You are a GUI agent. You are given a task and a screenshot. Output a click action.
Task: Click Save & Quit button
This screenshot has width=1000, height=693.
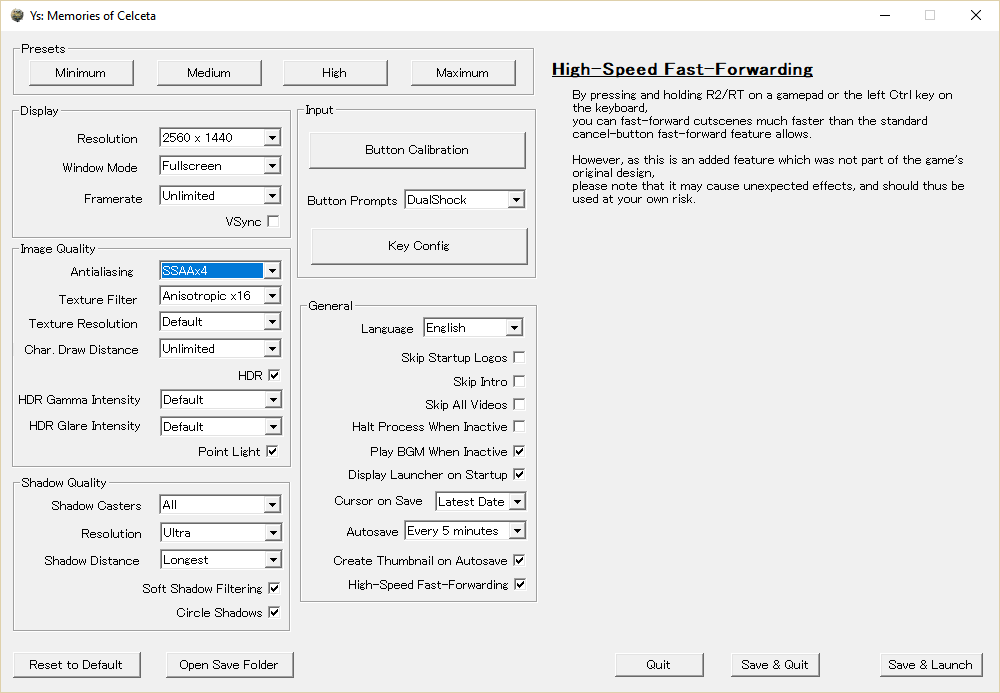(775, 665)
